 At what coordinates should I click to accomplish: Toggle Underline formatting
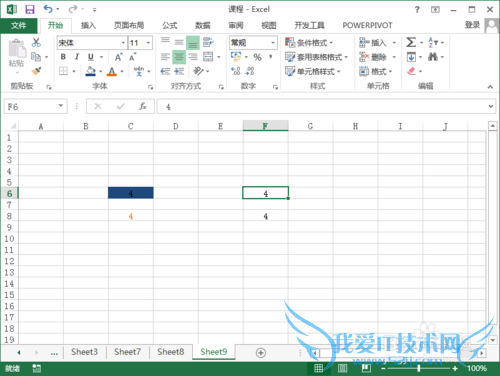(91, 57)
